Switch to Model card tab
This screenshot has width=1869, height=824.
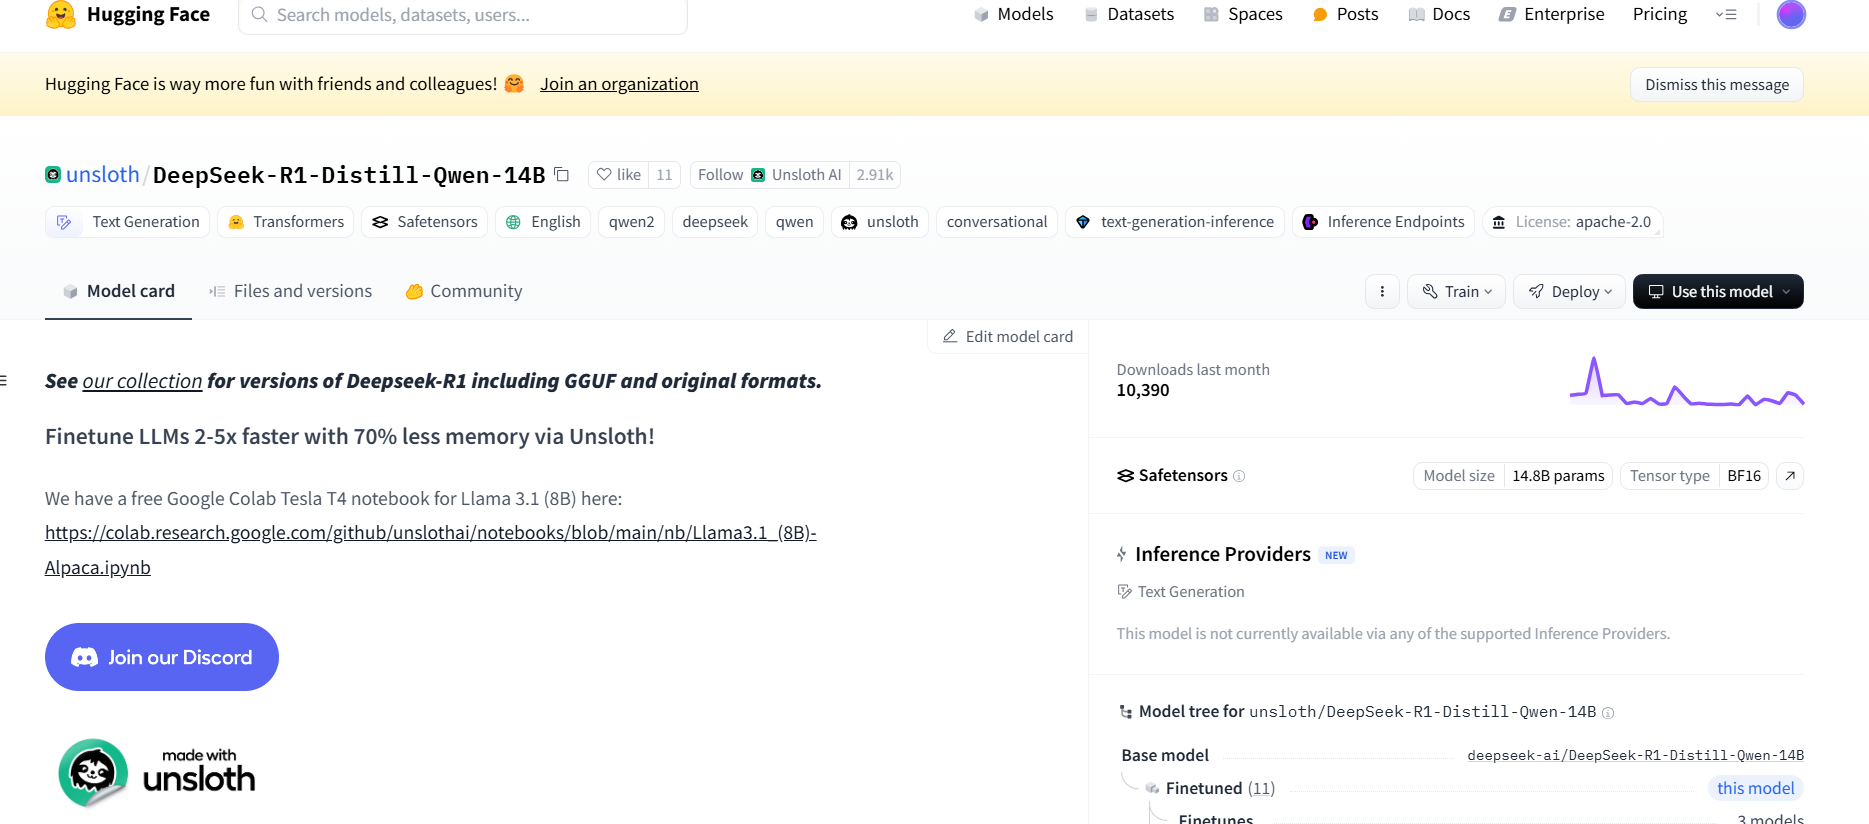[x=118, y=292]
